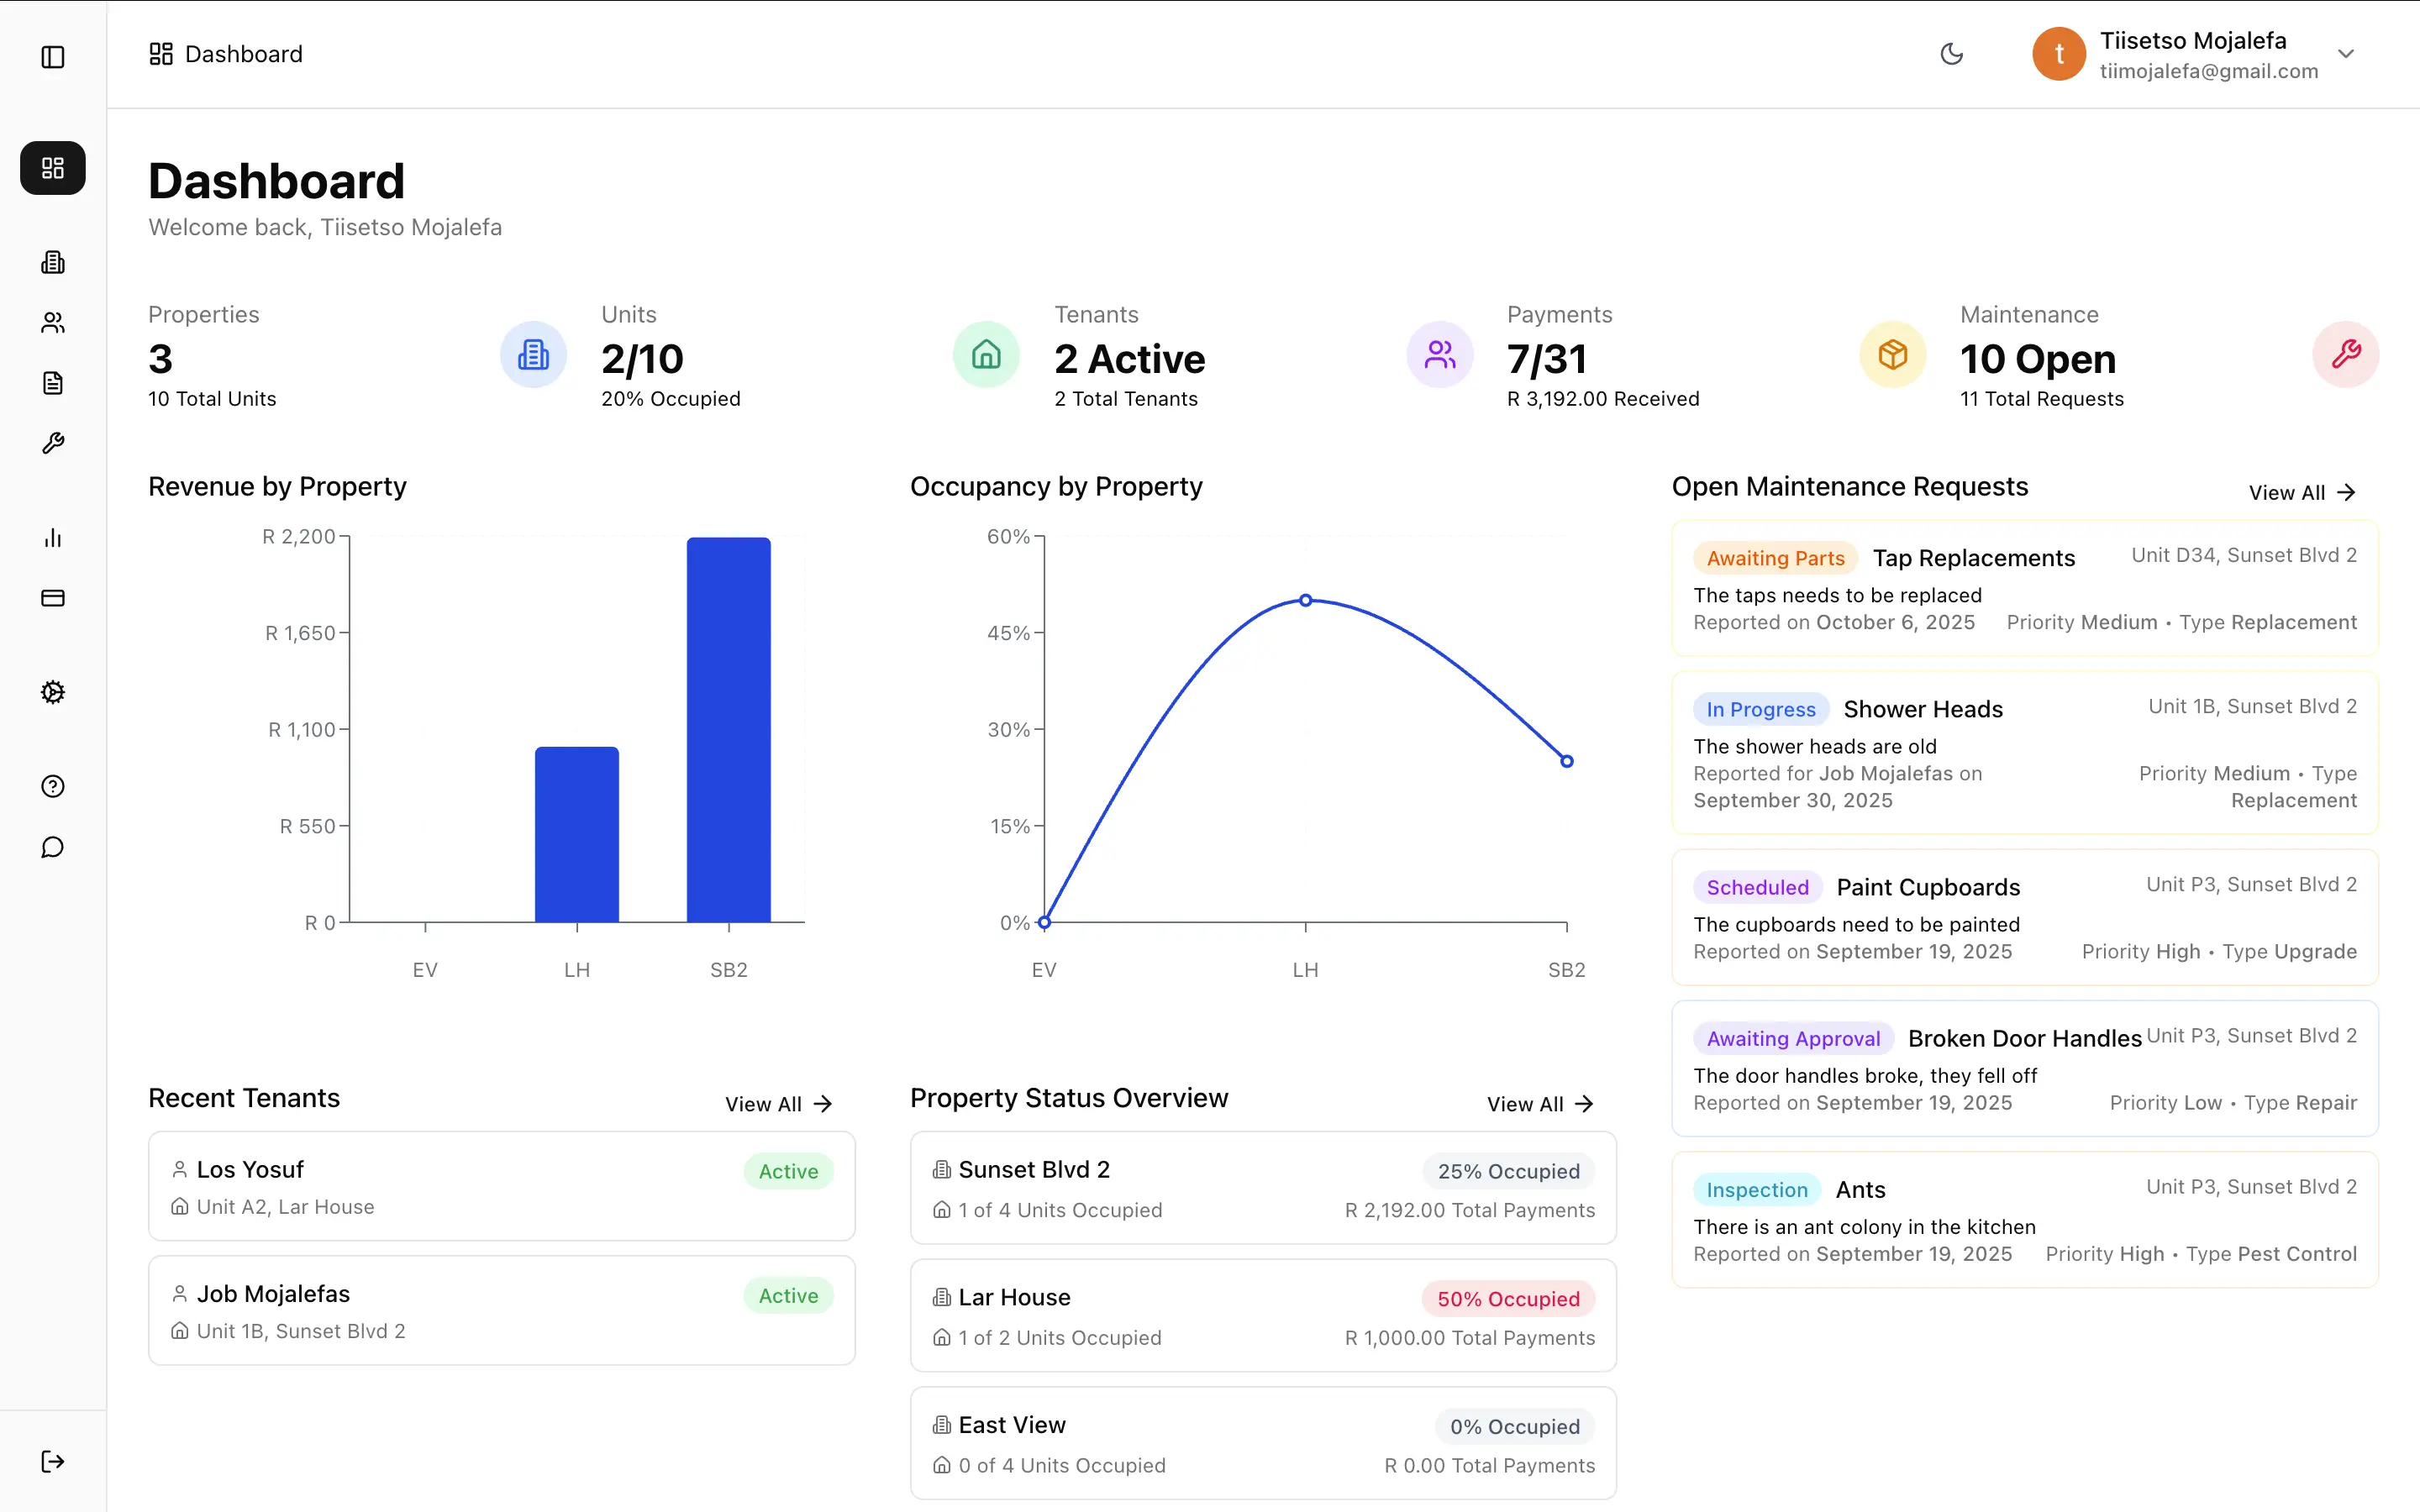Screen dimensions: 2420x1512
Task: Click the Dashboard breadcrumb in header
Action: 226,54
